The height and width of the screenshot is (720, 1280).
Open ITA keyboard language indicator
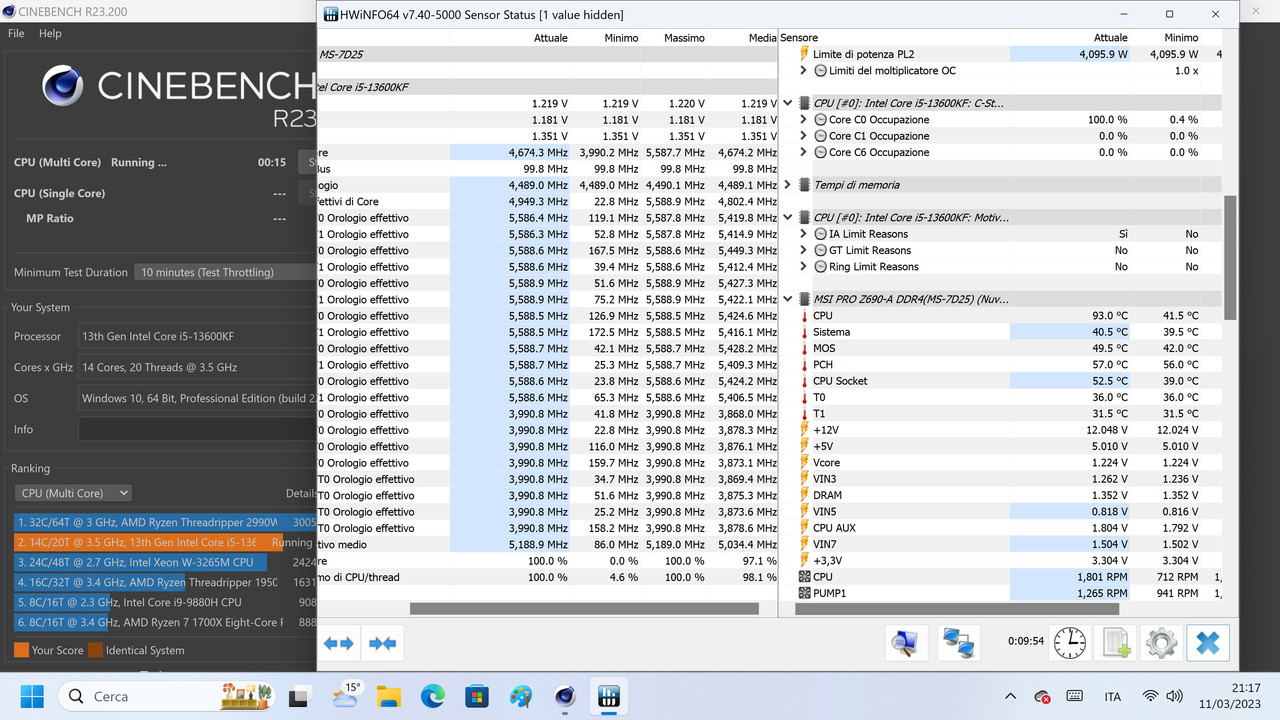1112,696
